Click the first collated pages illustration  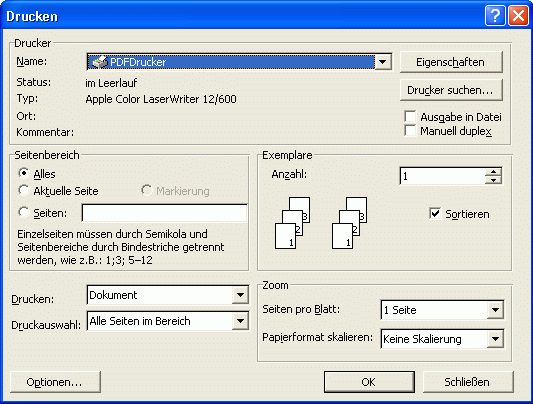(x=292, y=223)
